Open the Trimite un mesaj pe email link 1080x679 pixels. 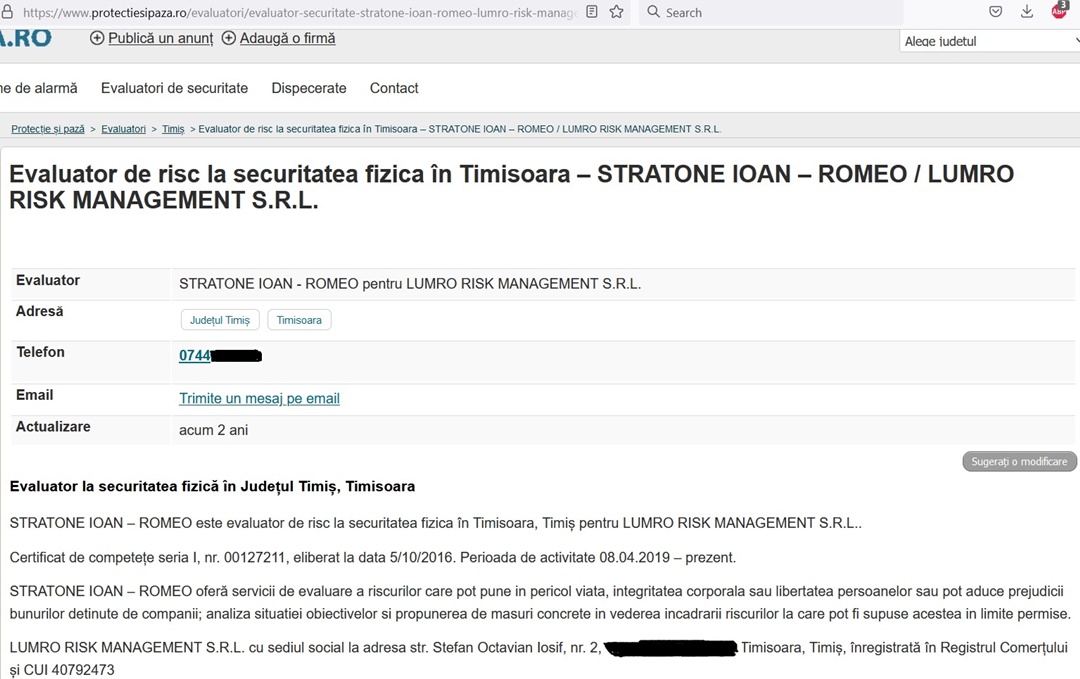(x=260, y=399)
